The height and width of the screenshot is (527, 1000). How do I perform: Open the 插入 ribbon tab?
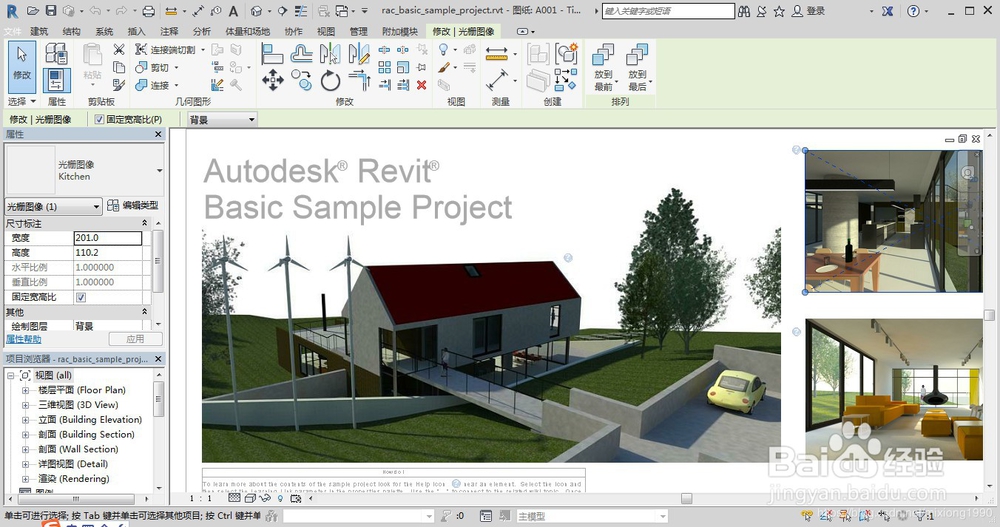tap(136, 31)
